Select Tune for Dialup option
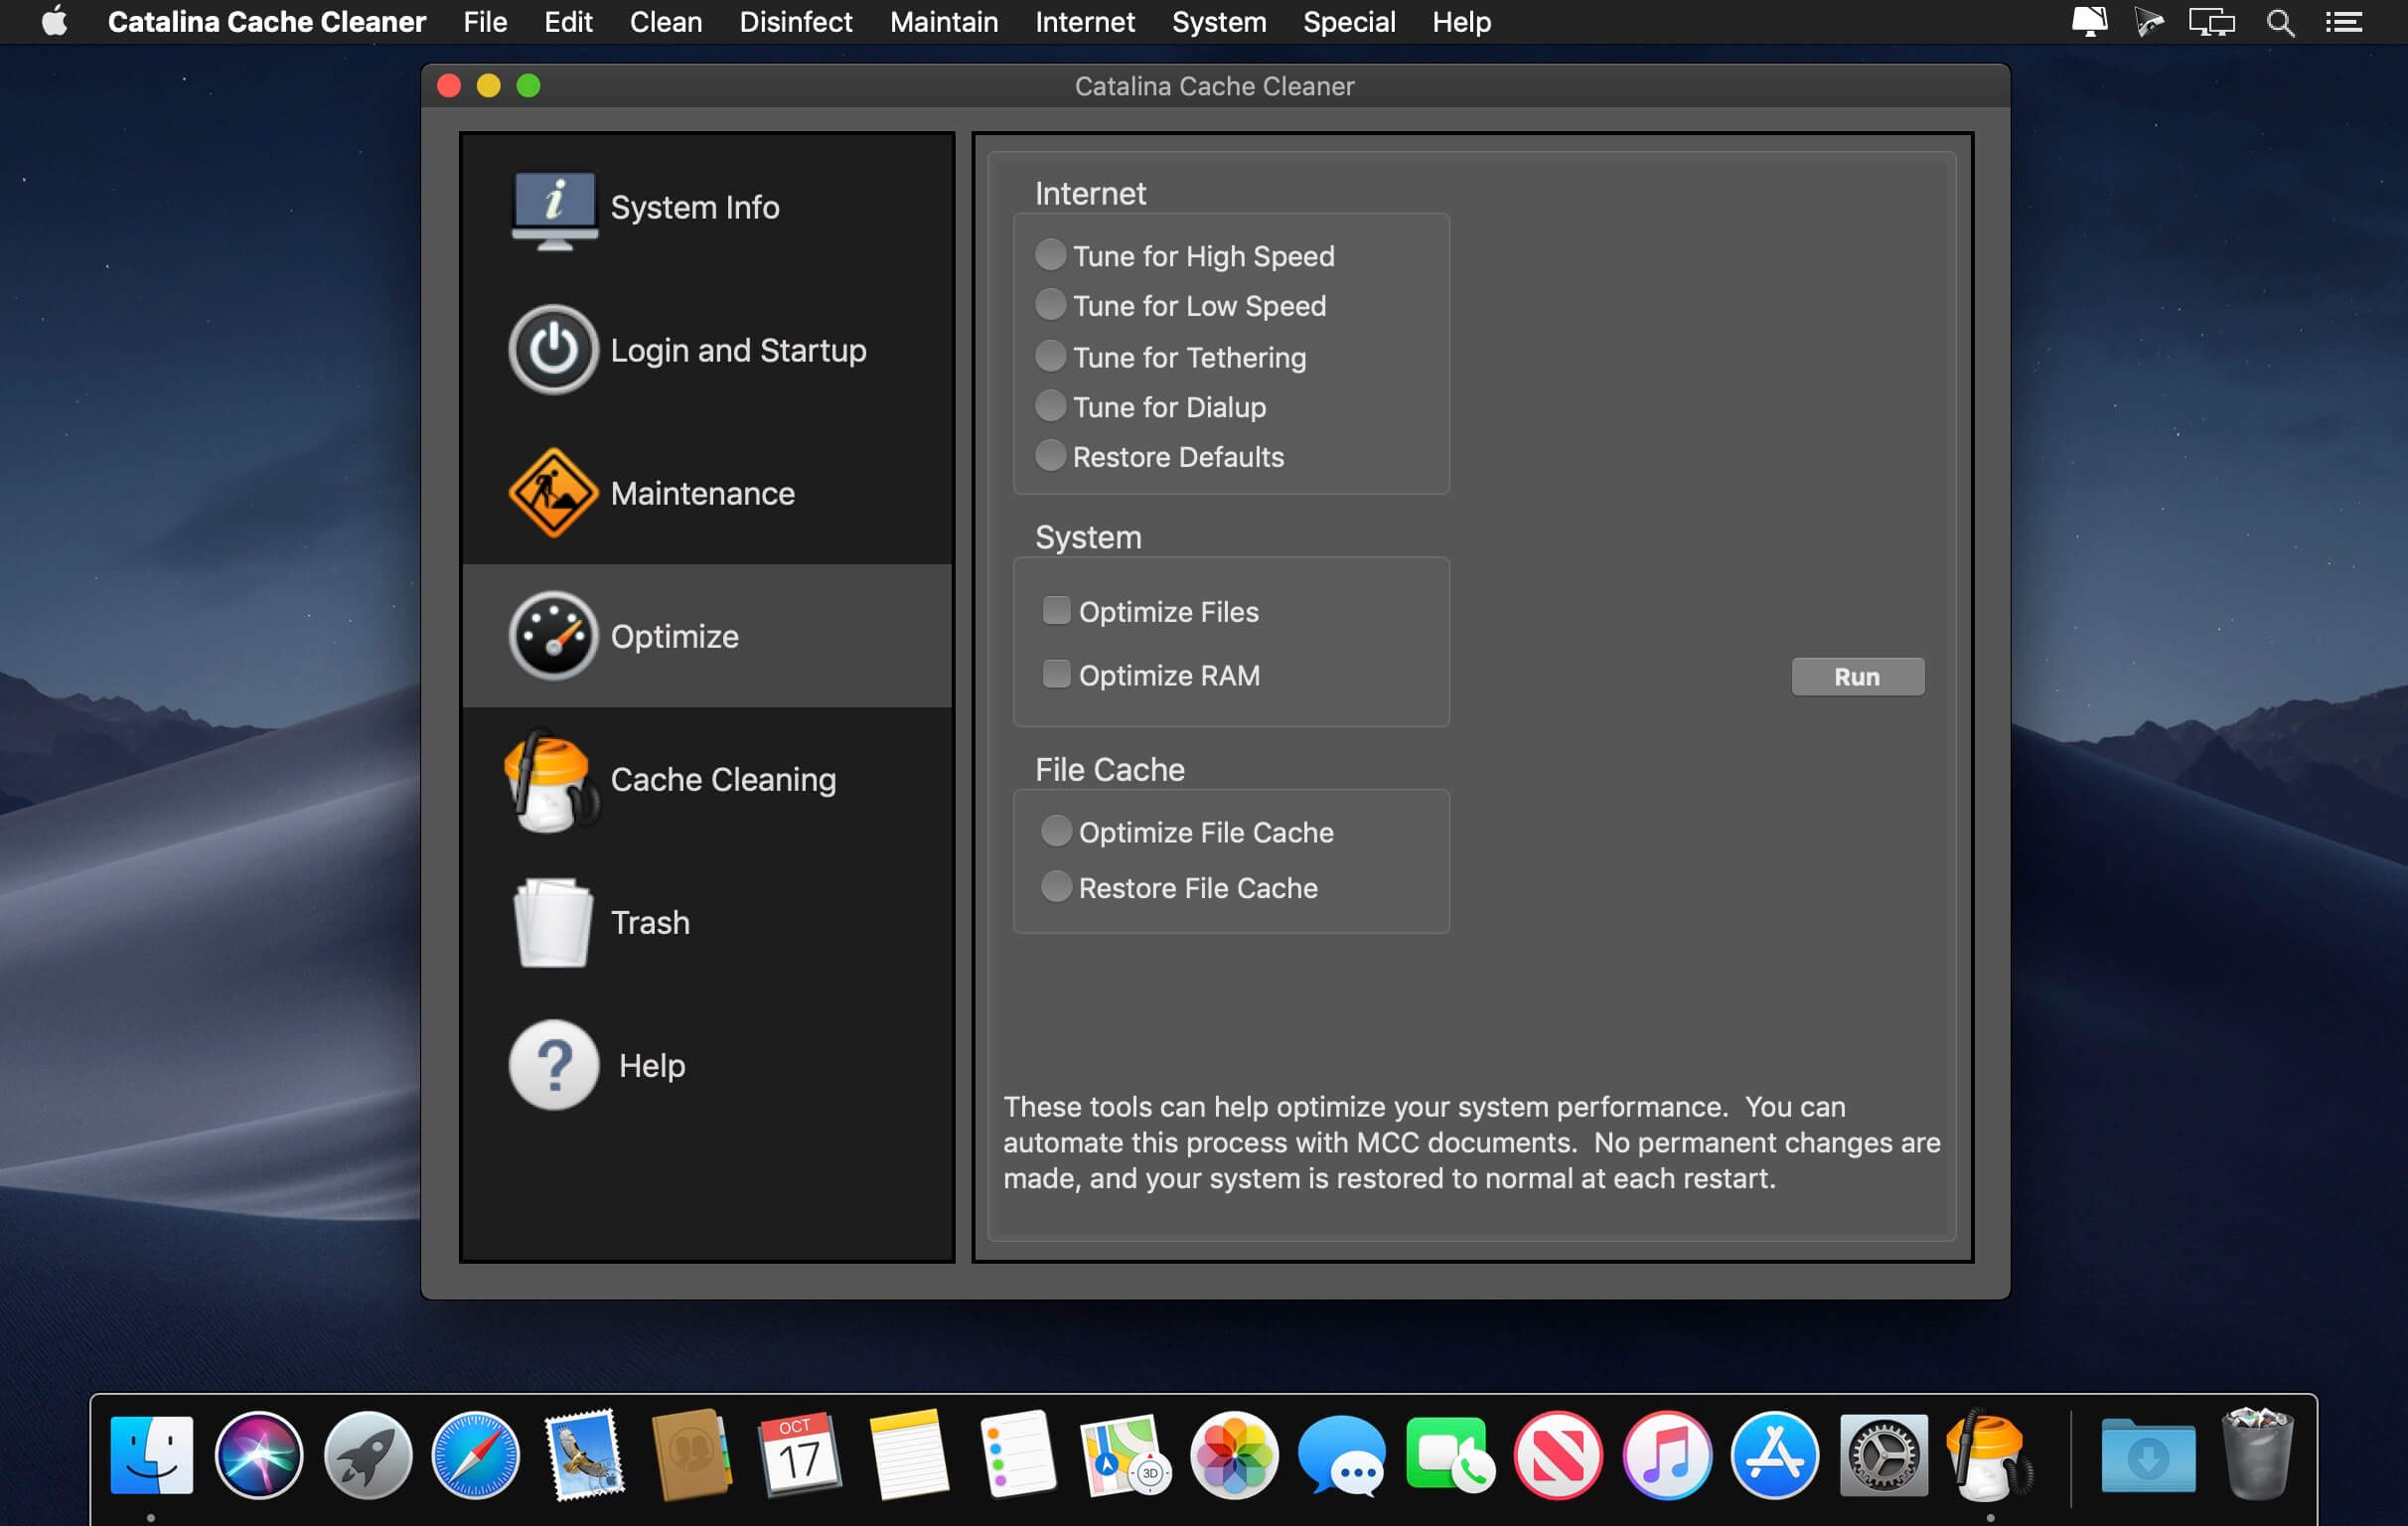Viewport: 2408px width, 1526px height. pos(1151,407)
